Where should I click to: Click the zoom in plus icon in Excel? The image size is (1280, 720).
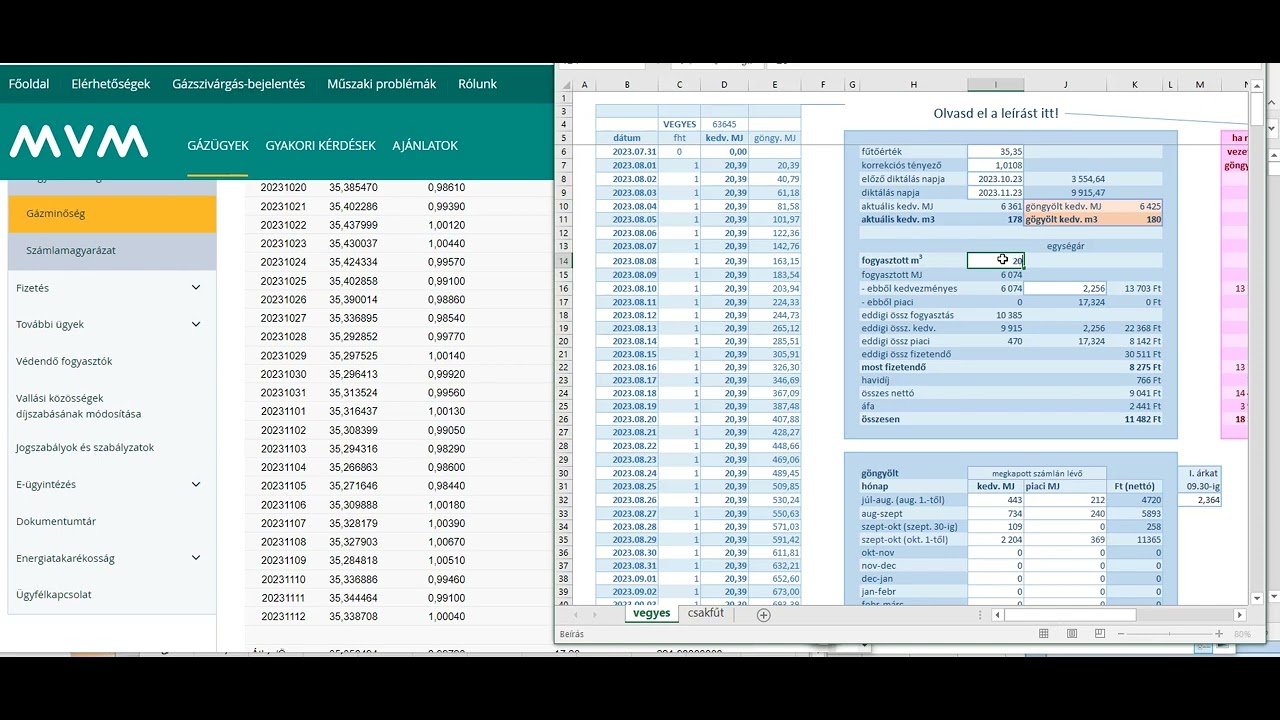tap(1219, 634)
